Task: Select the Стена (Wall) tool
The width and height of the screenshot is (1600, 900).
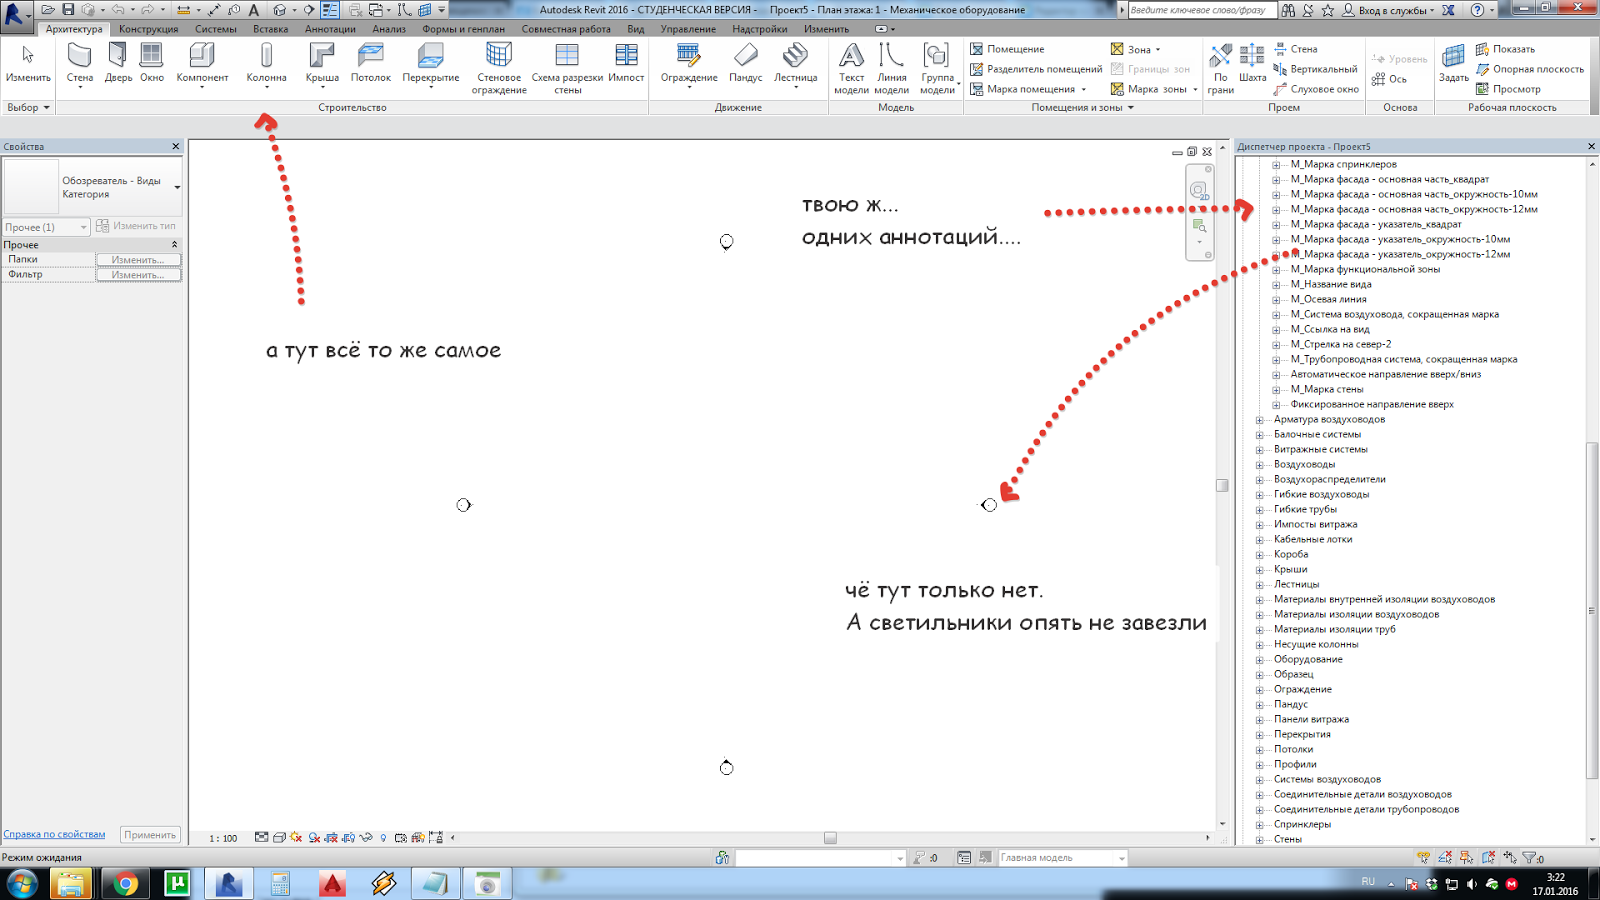Action: (80, 63)
